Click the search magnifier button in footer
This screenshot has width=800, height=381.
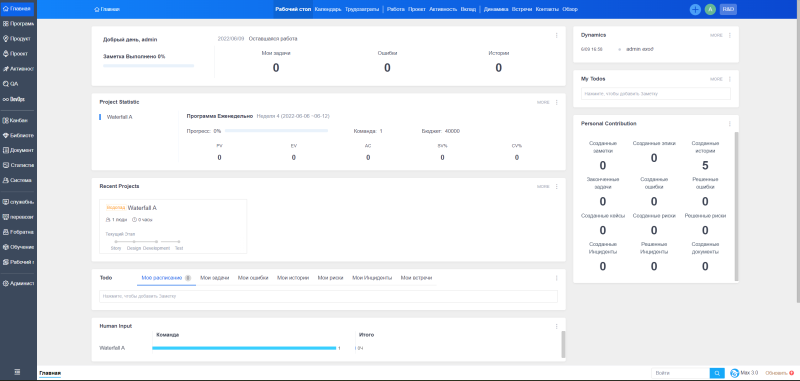point(717,373)
